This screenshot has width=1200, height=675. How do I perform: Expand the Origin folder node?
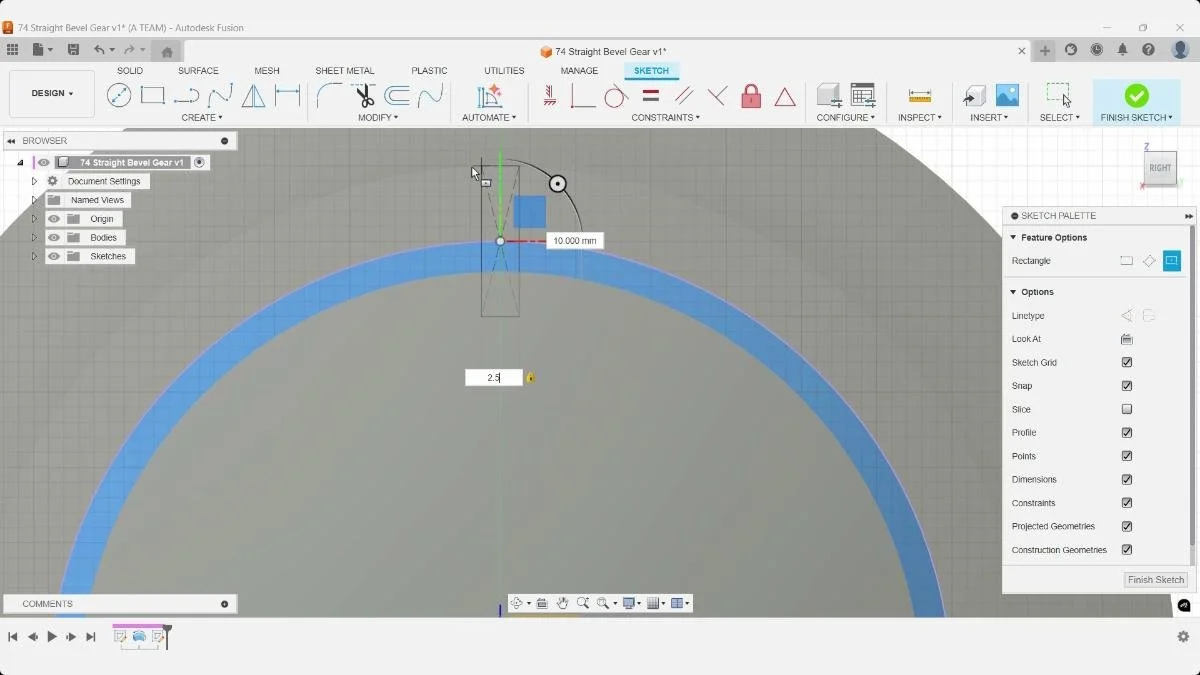click(34, 219)
